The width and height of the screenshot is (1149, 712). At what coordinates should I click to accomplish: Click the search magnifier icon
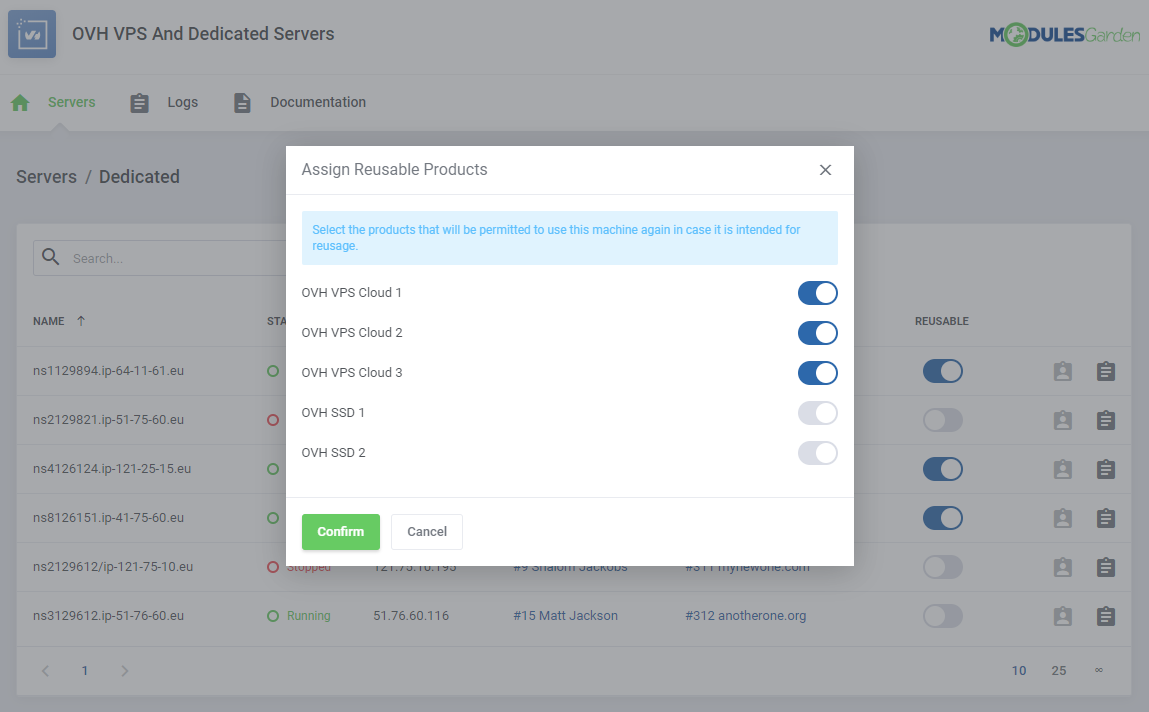pos(50,258)
